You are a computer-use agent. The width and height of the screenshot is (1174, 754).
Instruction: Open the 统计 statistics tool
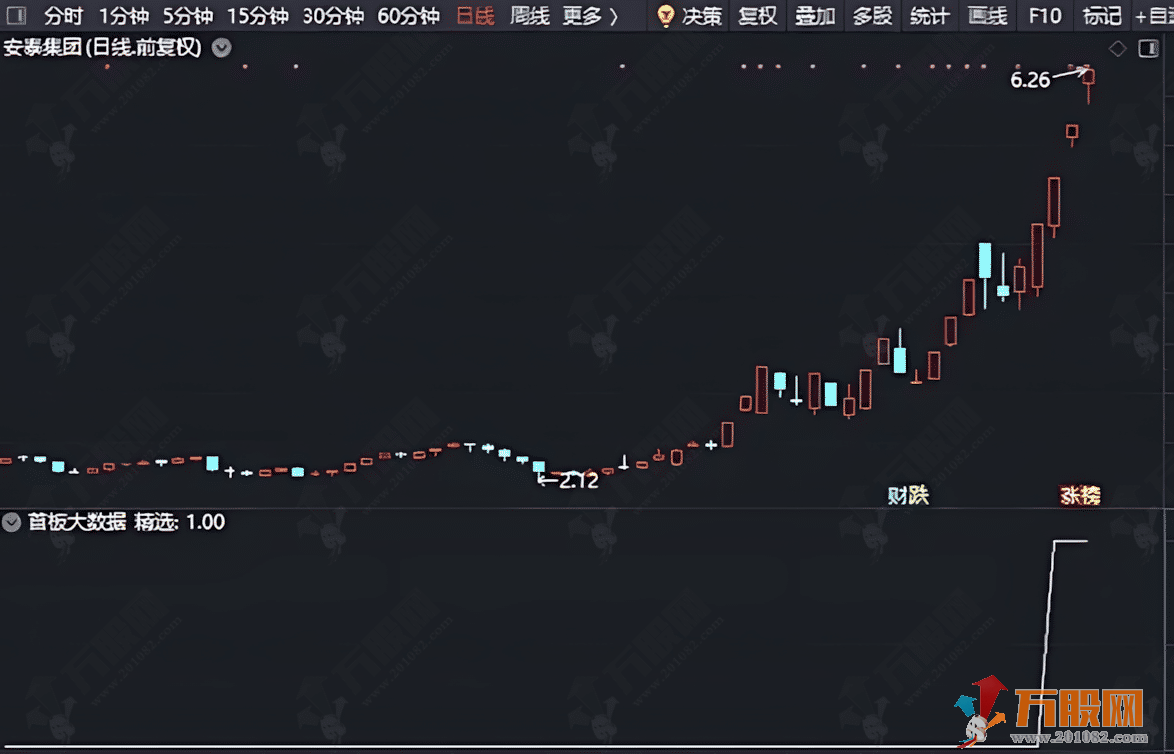[930, 16]
